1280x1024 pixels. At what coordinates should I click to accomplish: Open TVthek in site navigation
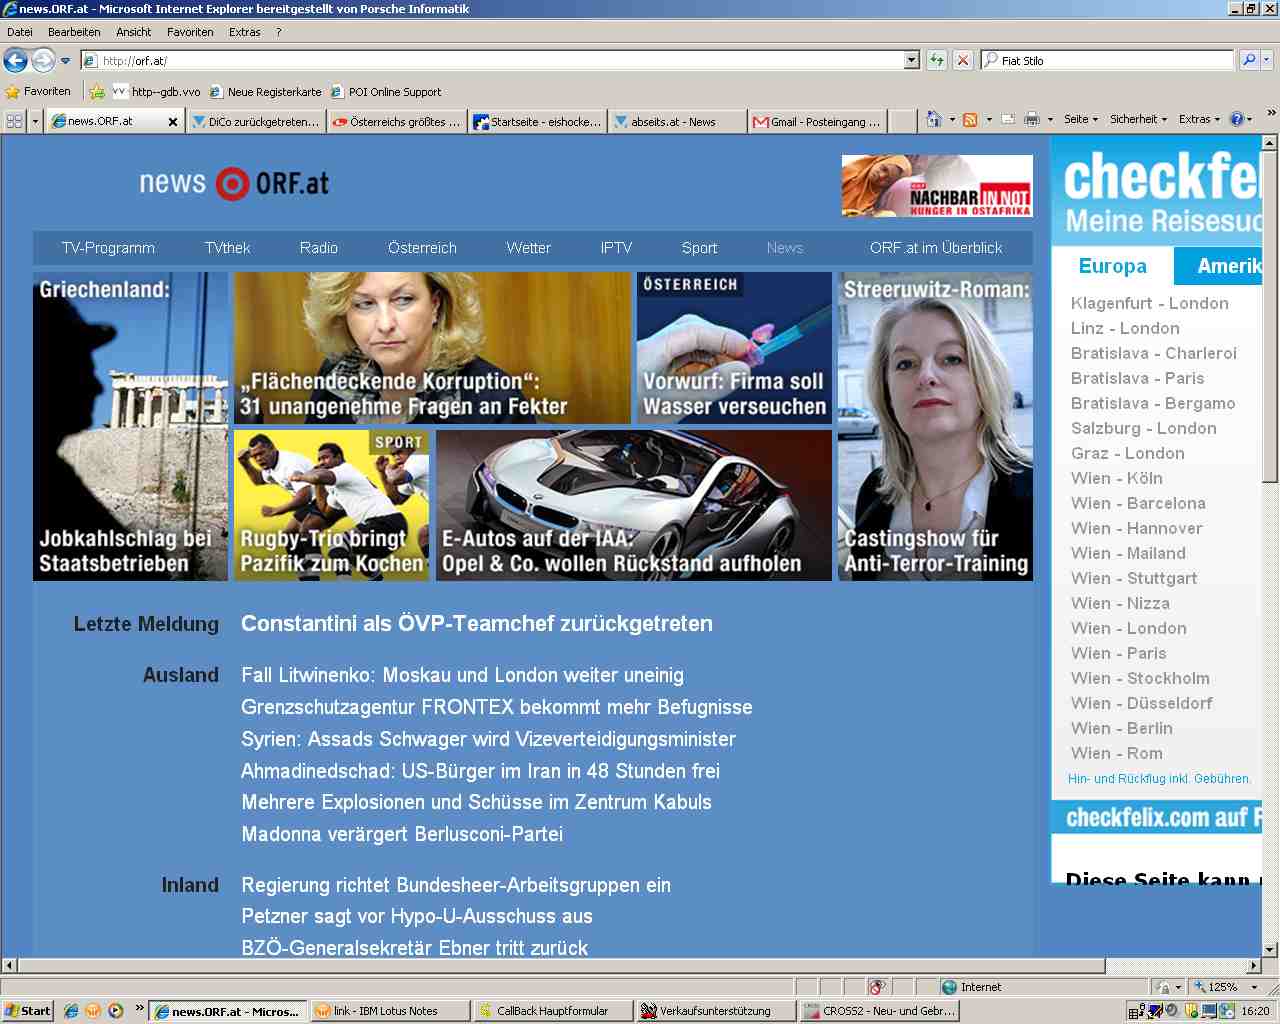pos(227,248)
